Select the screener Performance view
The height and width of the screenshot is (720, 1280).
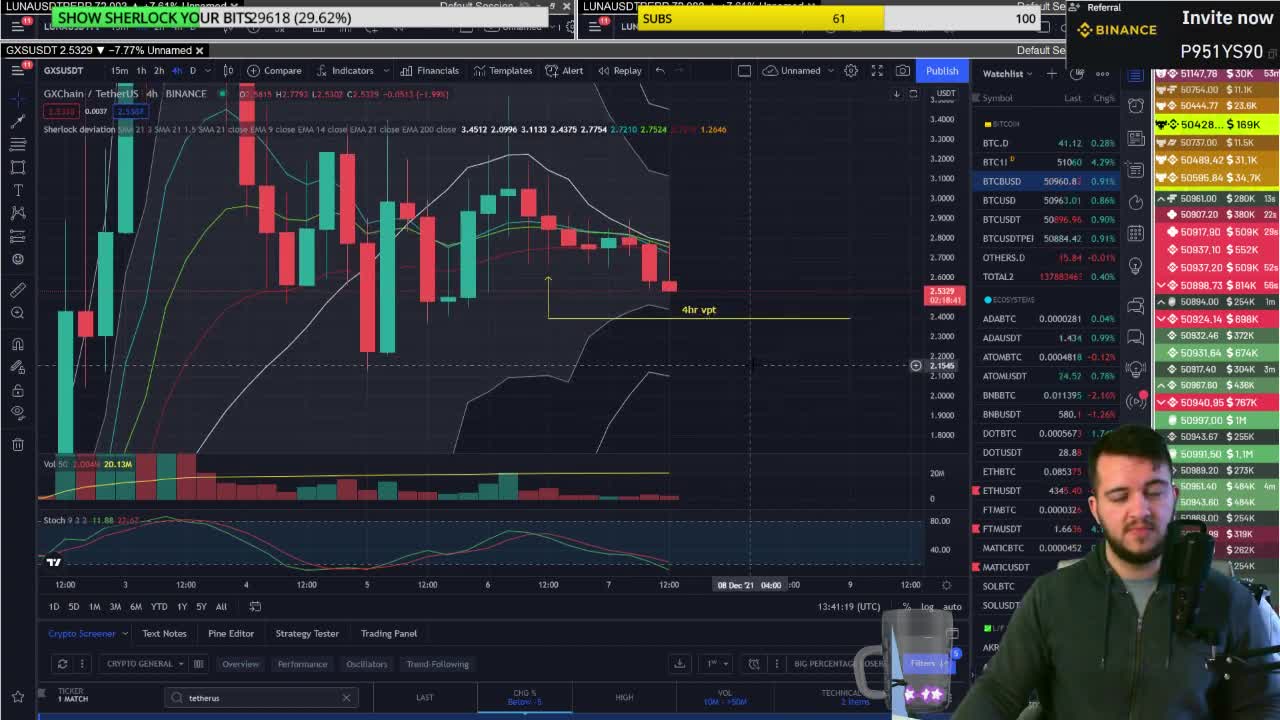[x=302, y=663]
